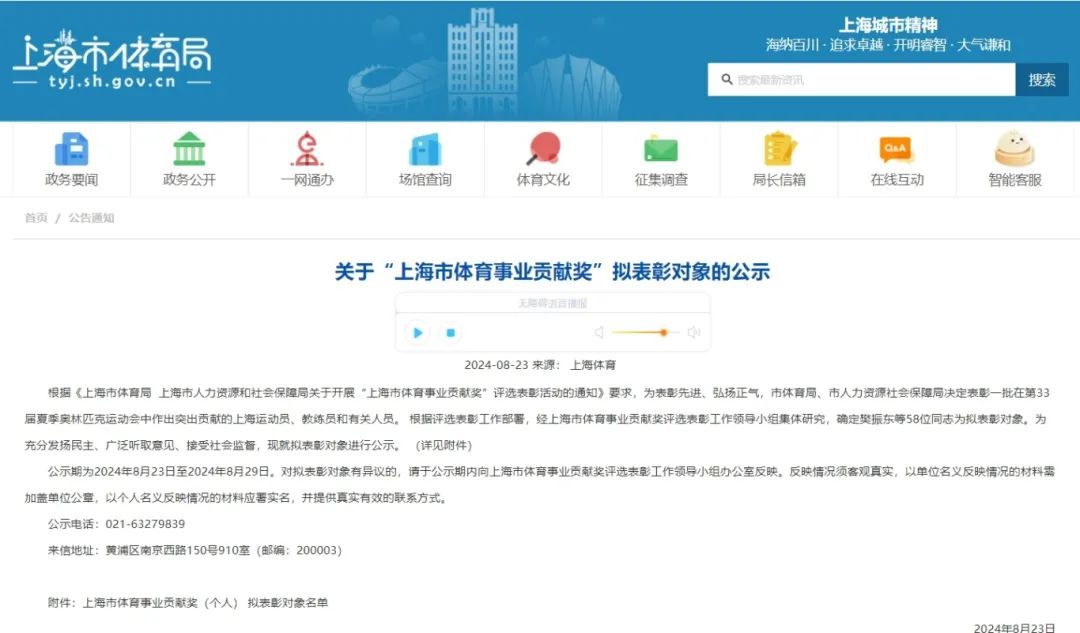Play the 无障碍语音播报 audio narration

coord(417,331)
